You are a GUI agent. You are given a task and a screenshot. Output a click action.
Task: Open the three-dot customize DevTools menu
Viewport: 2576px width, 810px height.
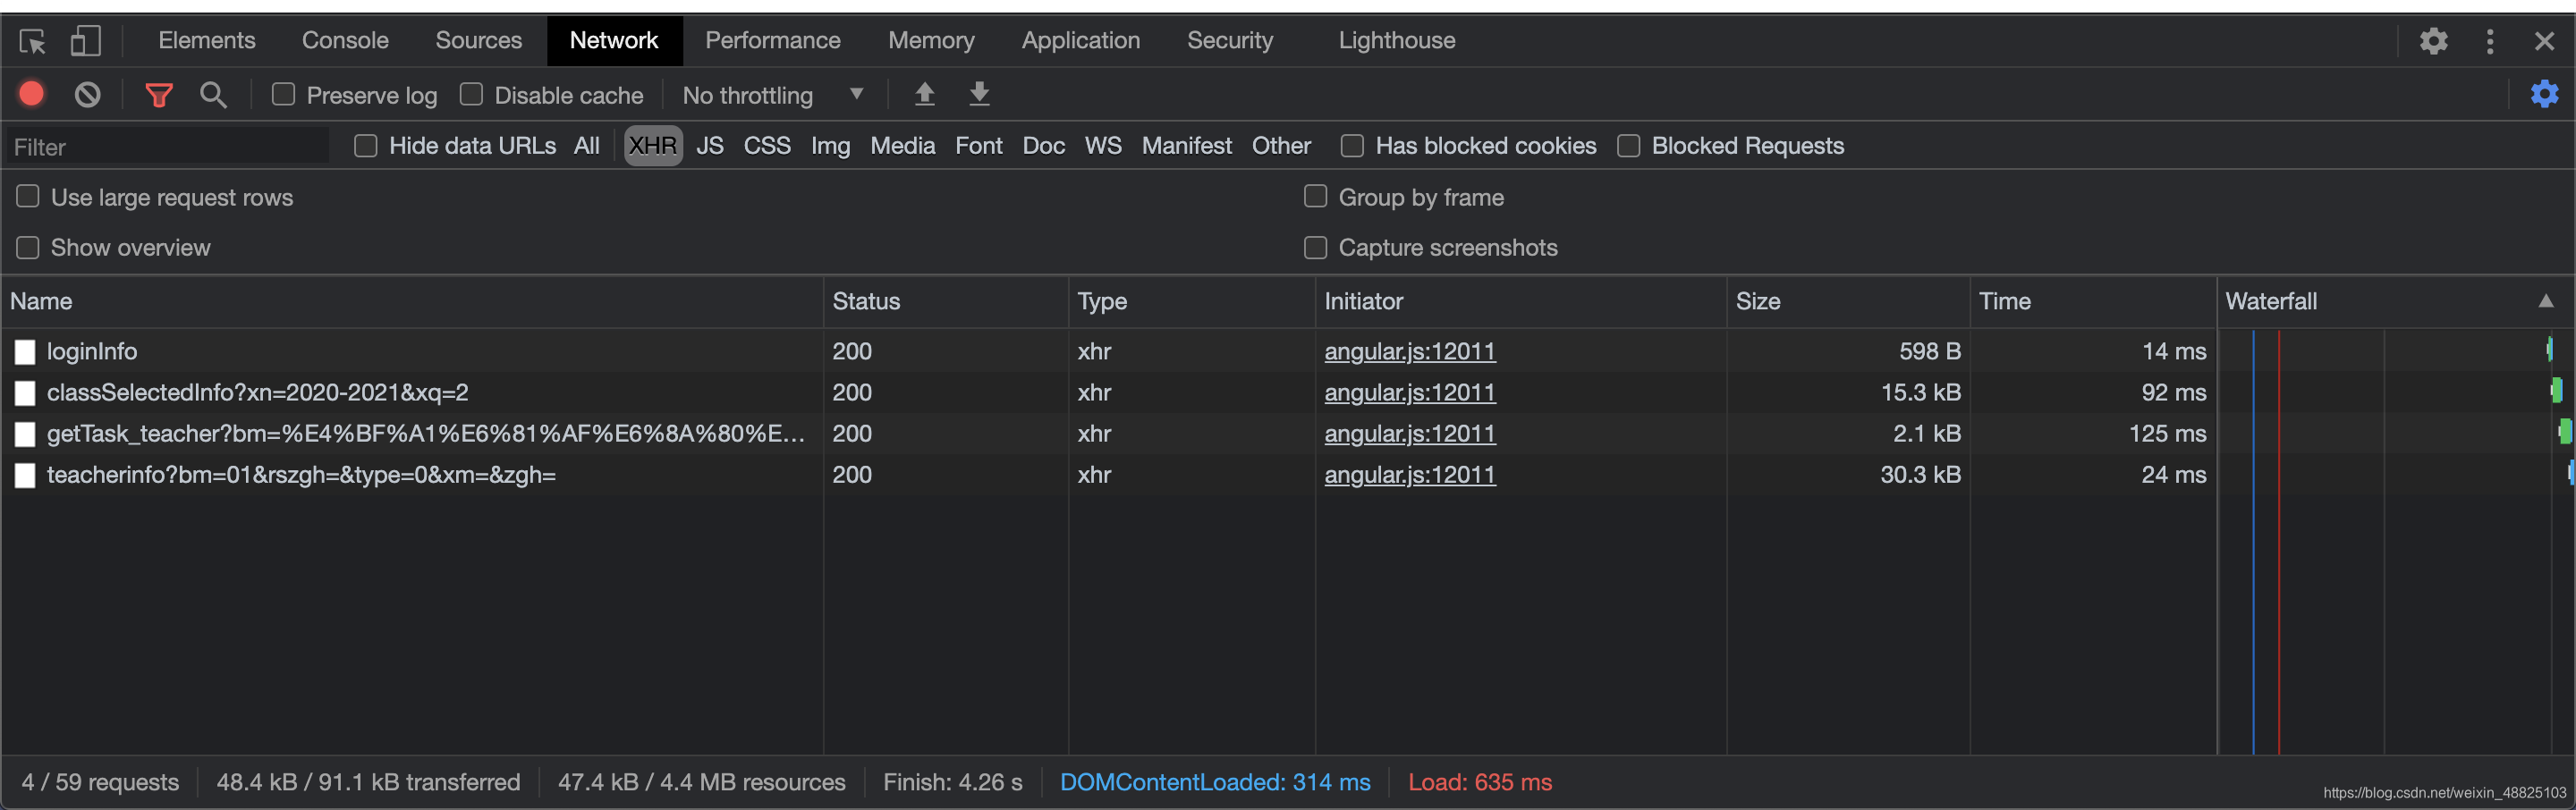[x=2490, y=41]
